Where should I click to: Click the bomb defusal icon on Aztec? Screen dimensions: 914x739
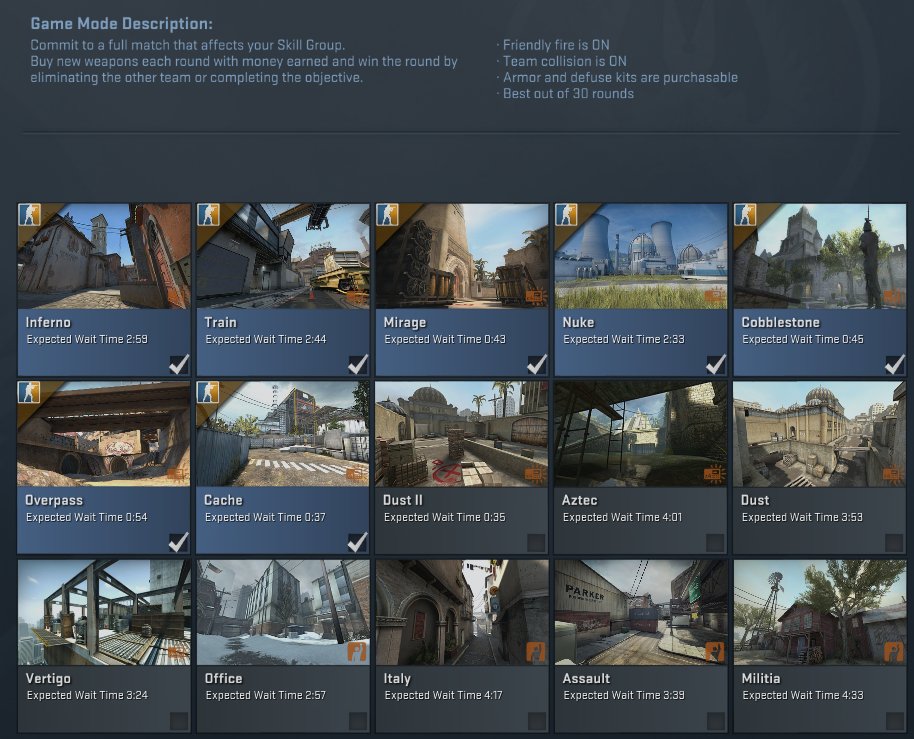pos(715,476)
